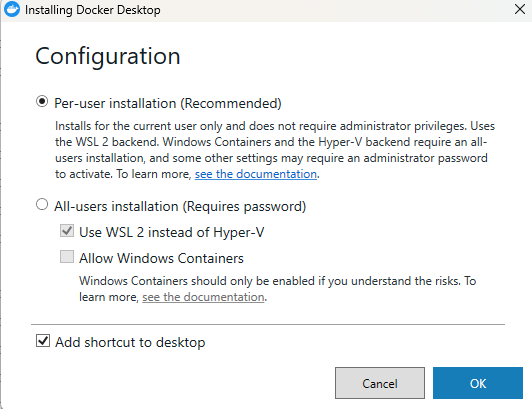Choose the All-users installation radio button

click(x=42, y=204)
